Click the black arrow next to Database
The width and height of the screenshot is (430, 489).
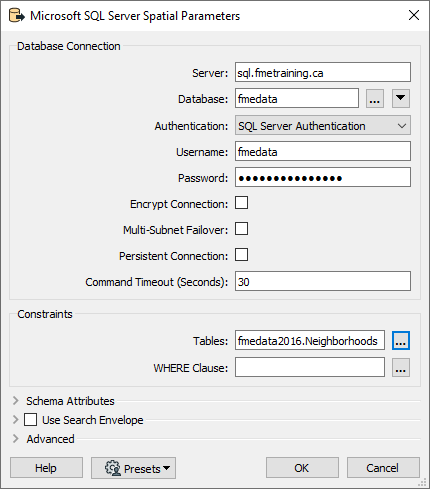coord(401,98)
